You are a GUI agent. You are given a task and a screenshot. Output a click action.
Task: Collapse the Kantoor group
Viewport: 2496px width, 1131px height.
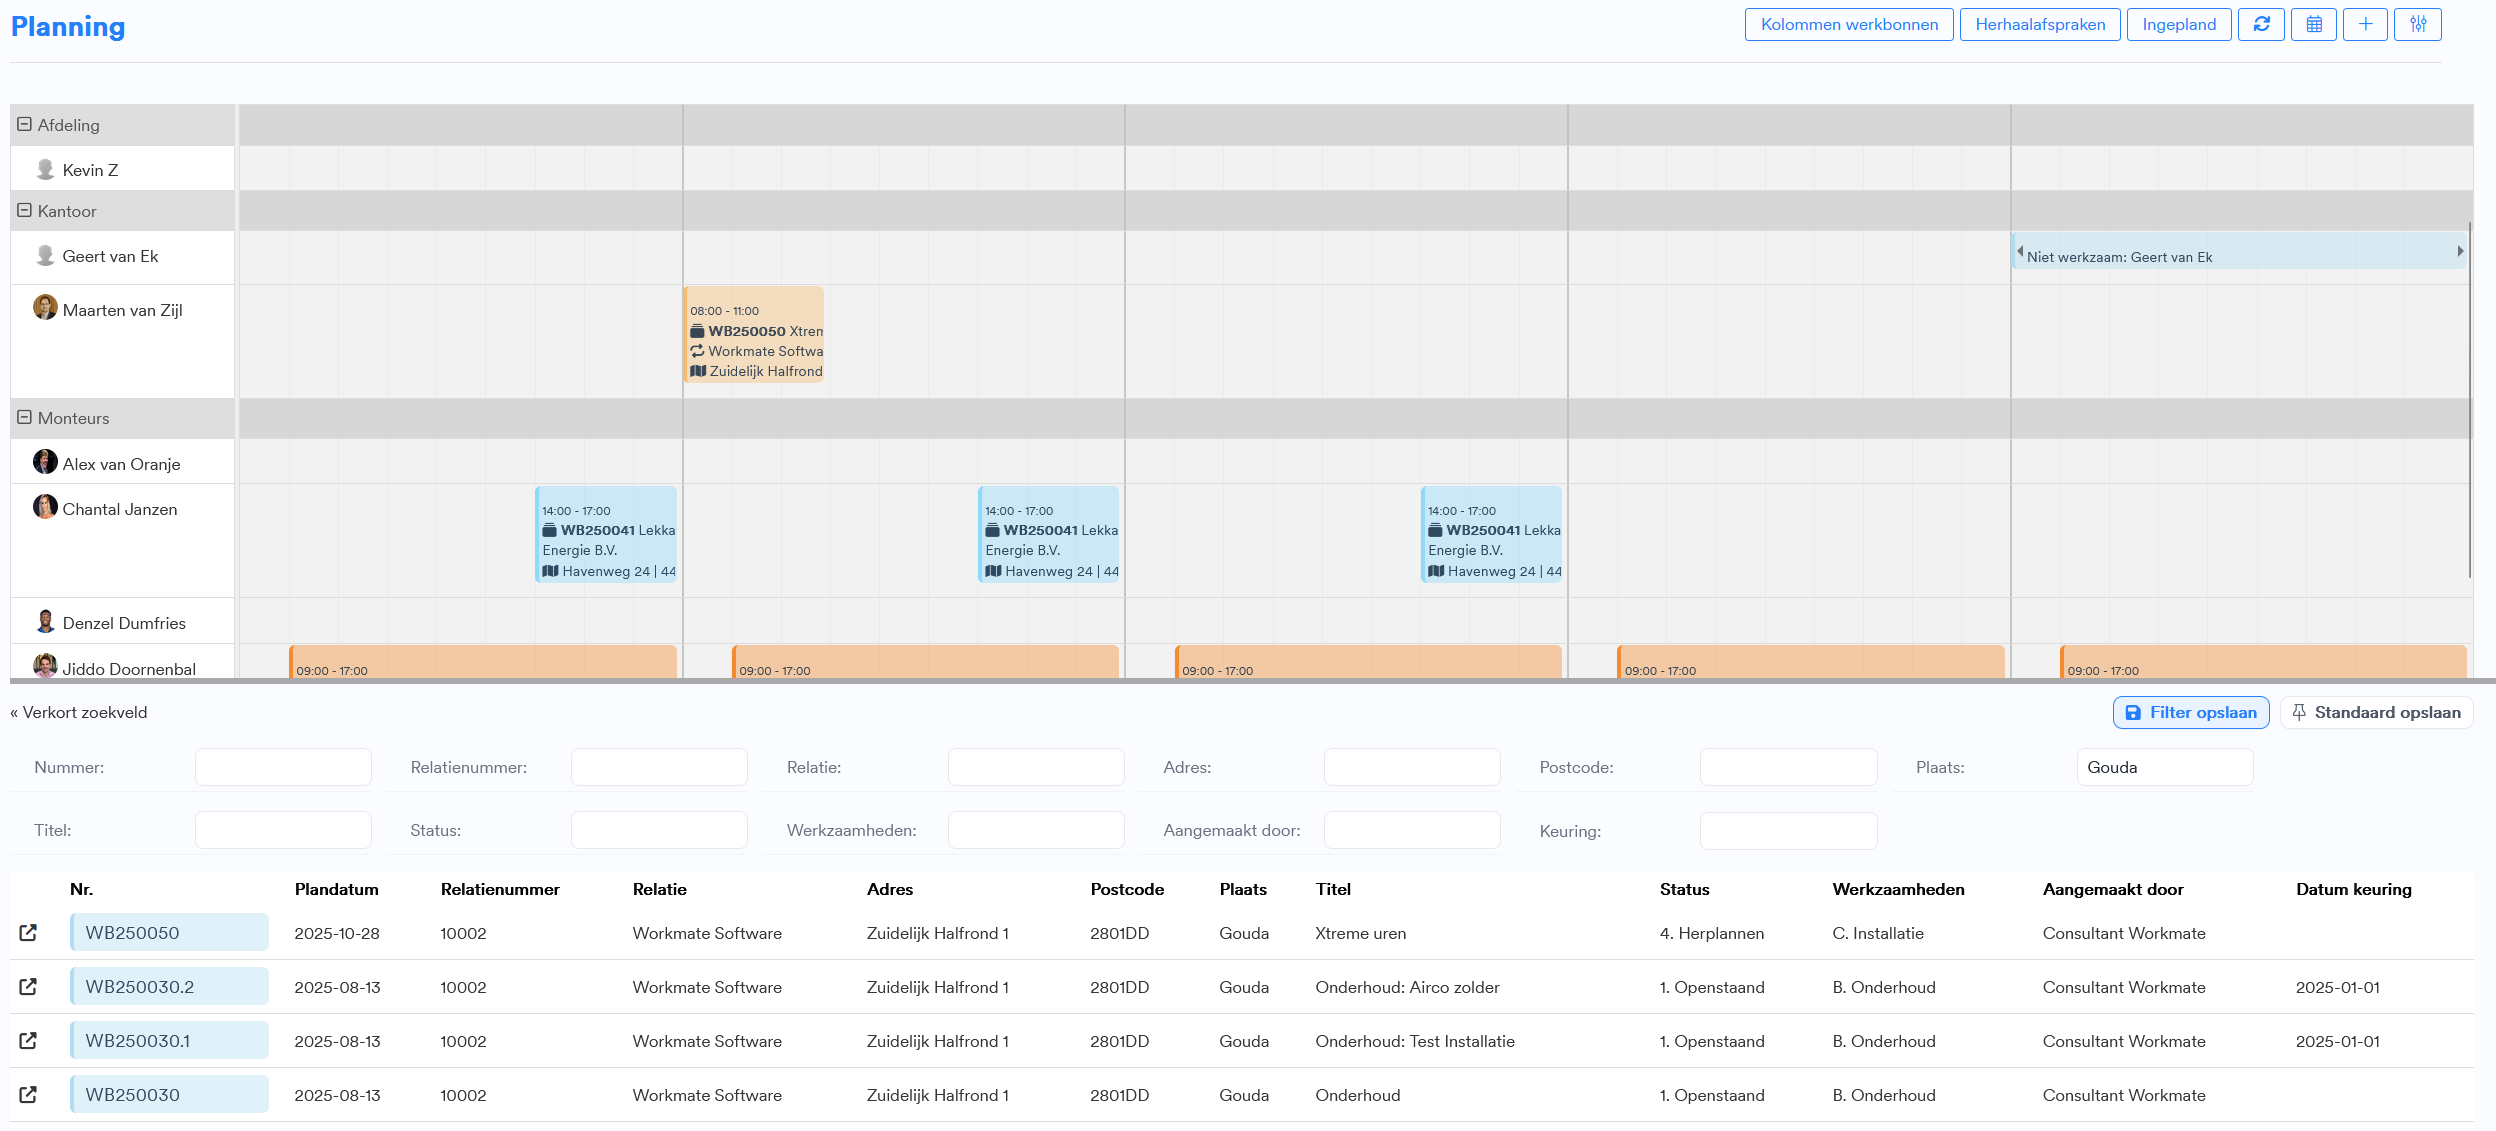point(24,210)
